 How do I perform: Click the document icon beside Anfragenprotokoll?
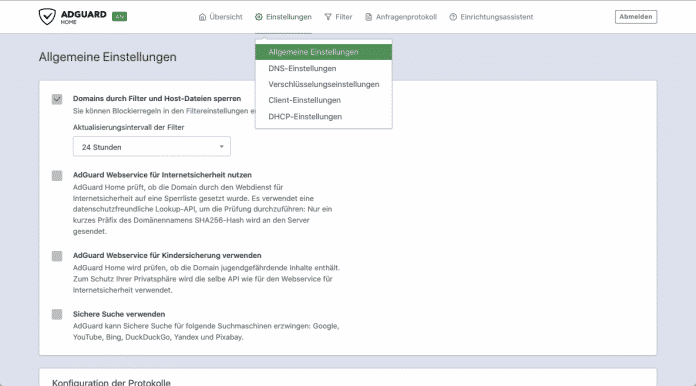[368, 17]
